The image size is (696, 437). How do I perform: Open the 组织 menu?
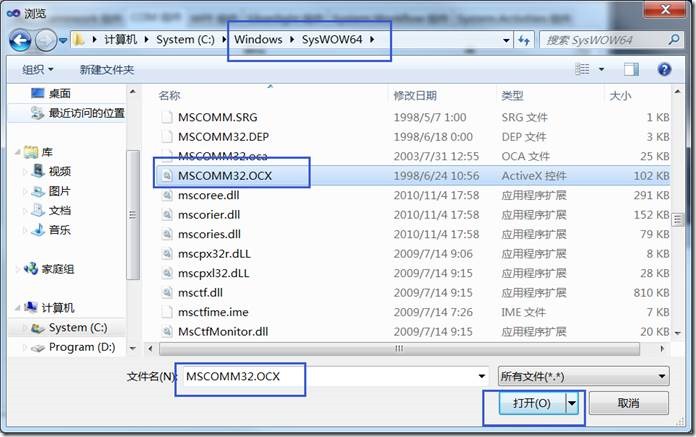click(x=38, y=70)
